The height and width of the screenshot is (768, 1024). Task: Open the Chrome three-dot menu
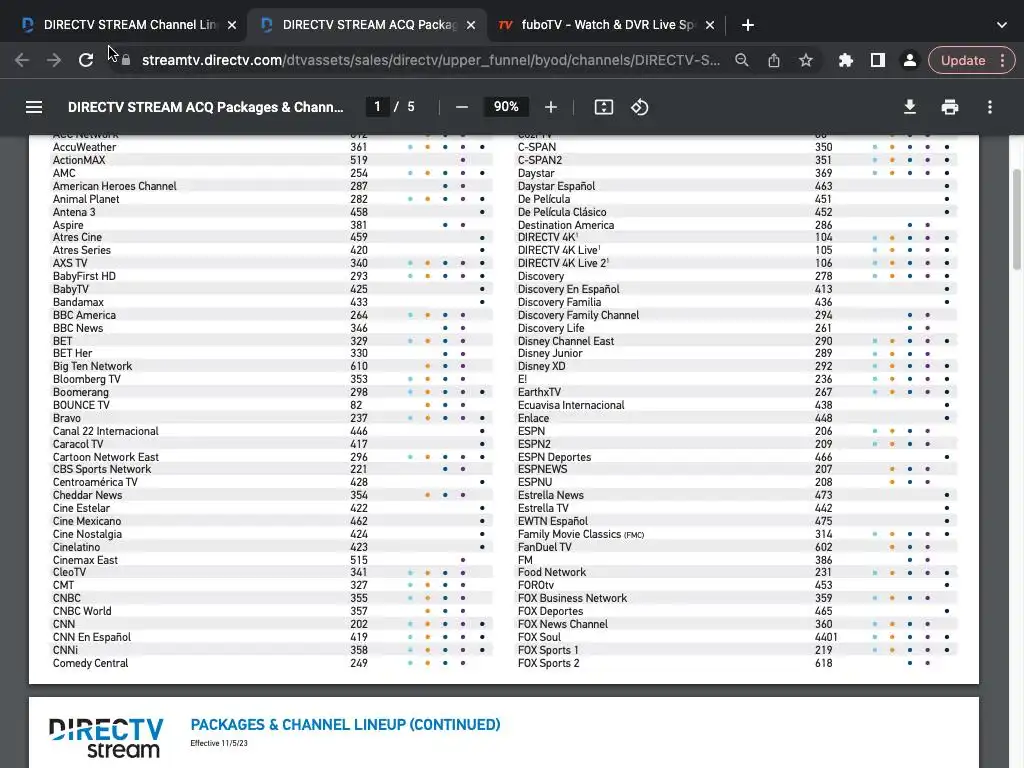[1002, 60]
